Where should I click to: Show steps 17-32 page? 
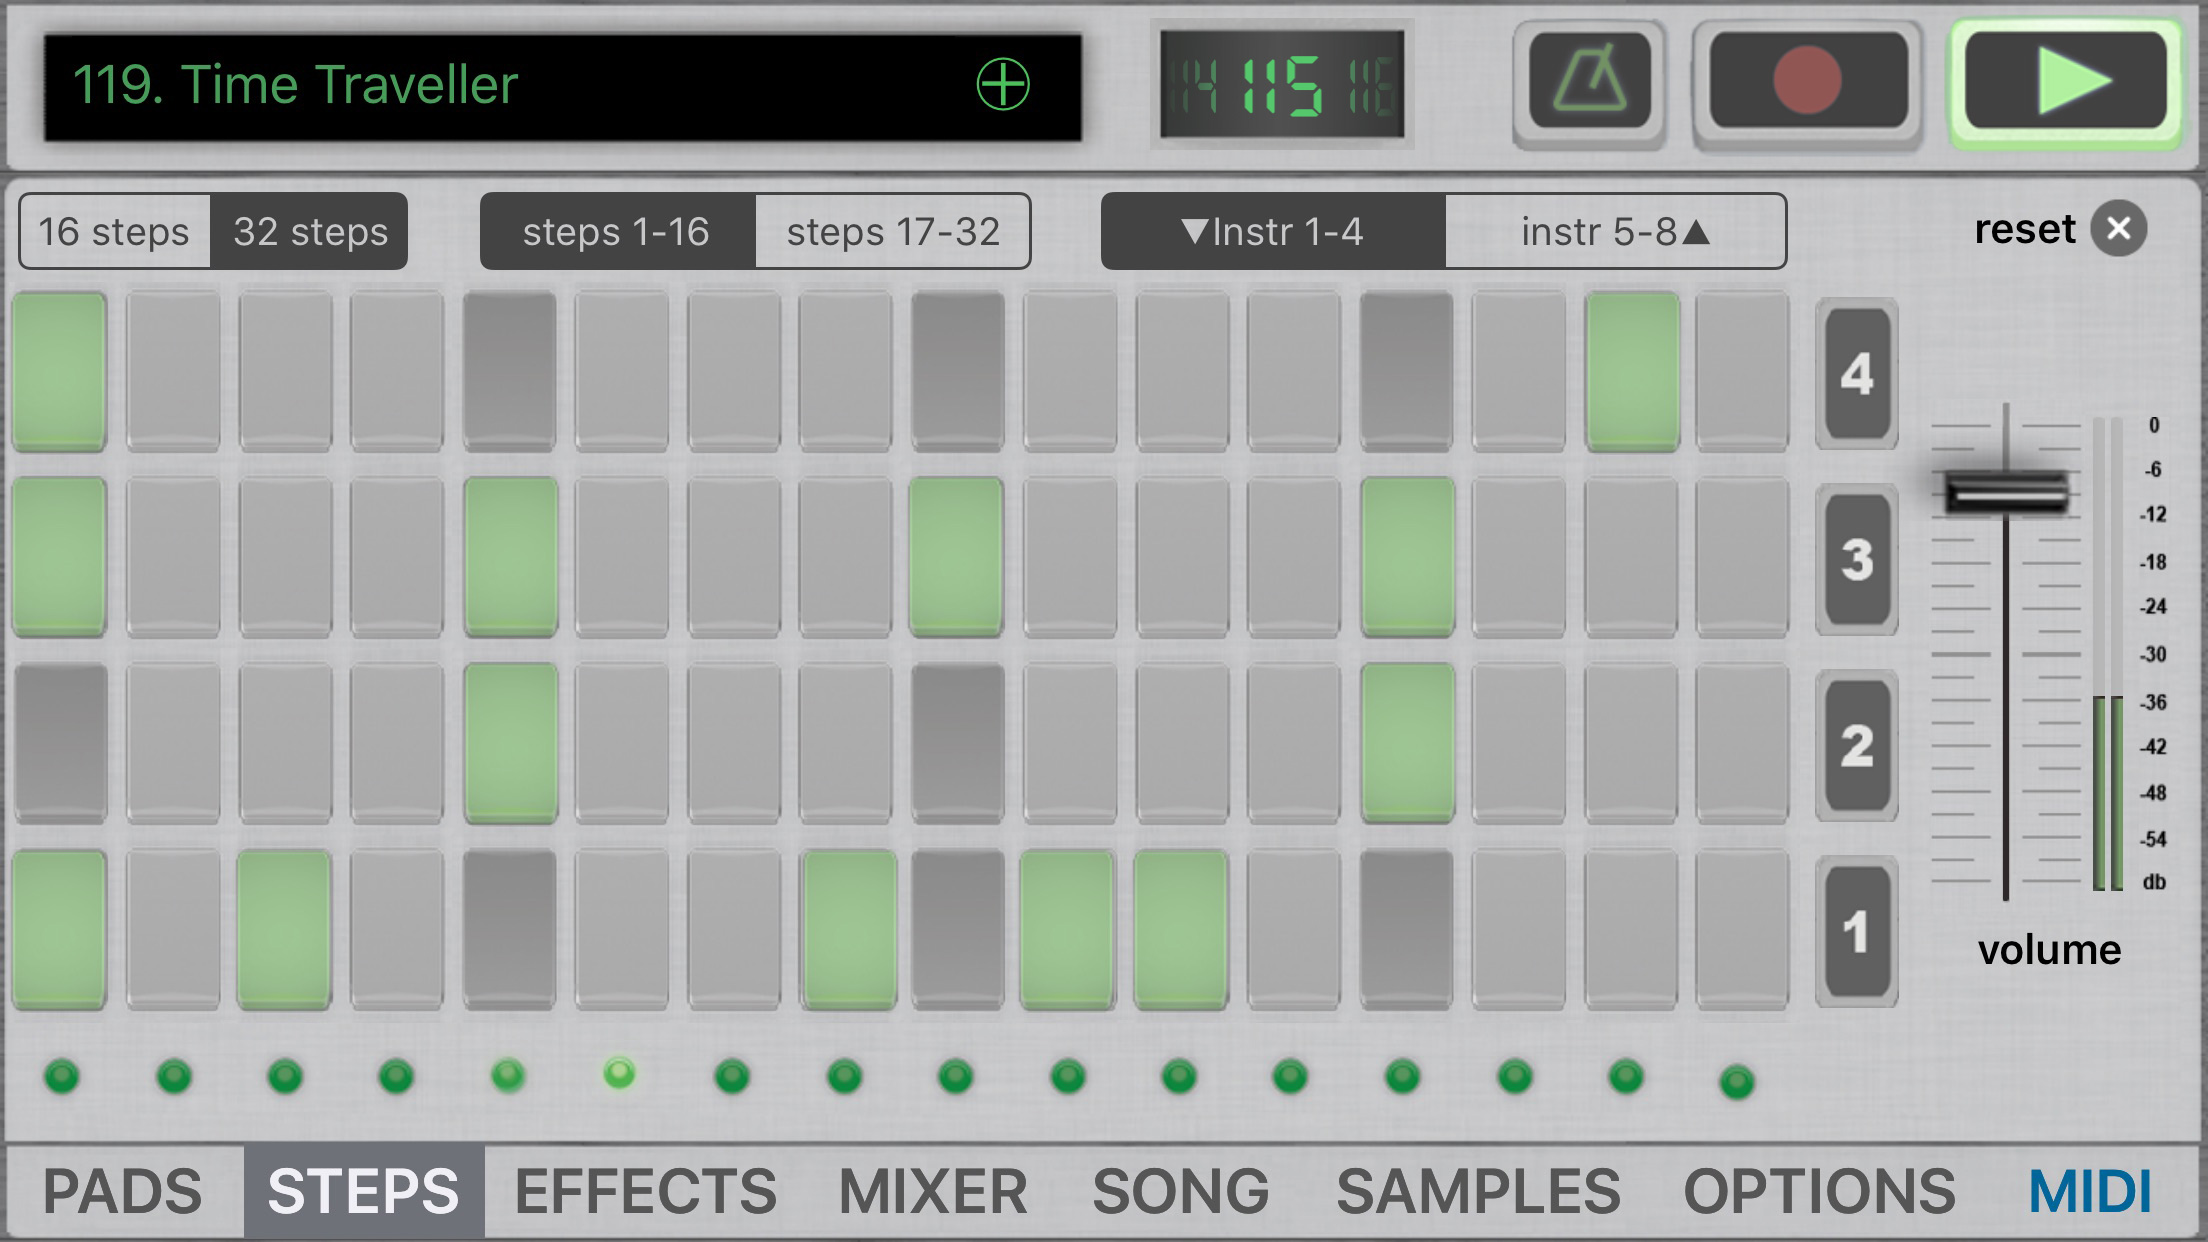click(892, 232)
